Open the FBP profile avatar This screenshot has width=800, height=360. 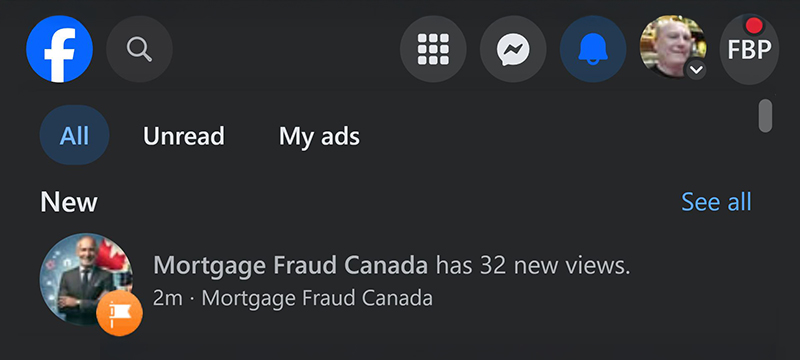coord(749,49)
